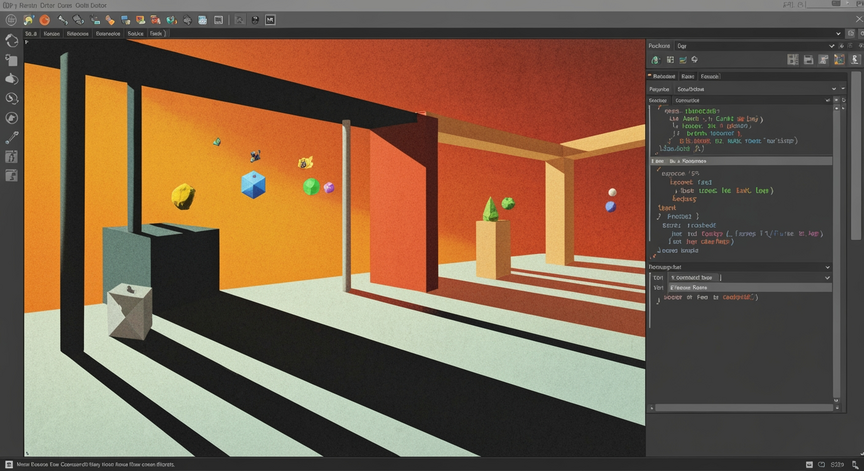Select the bone-shaped tool icon

coord(63,20)
